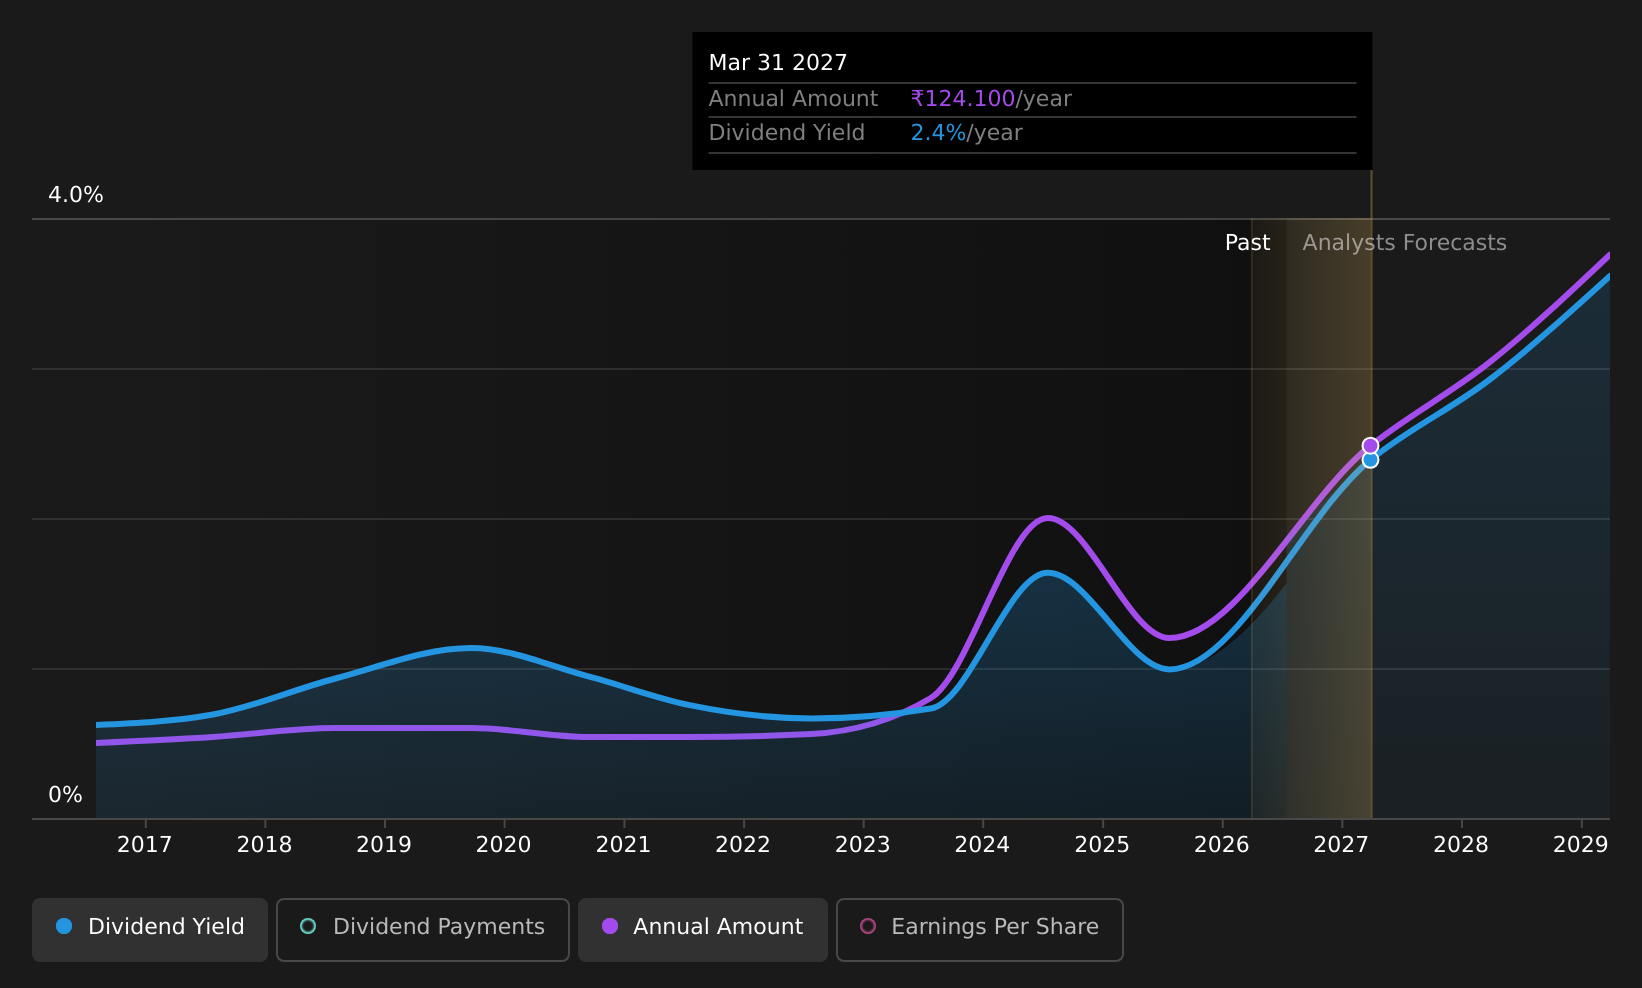The height and width of the screenshot is (988, 1642).
Task: Click the 2018 x-axis year label
Action: [264, 845]
